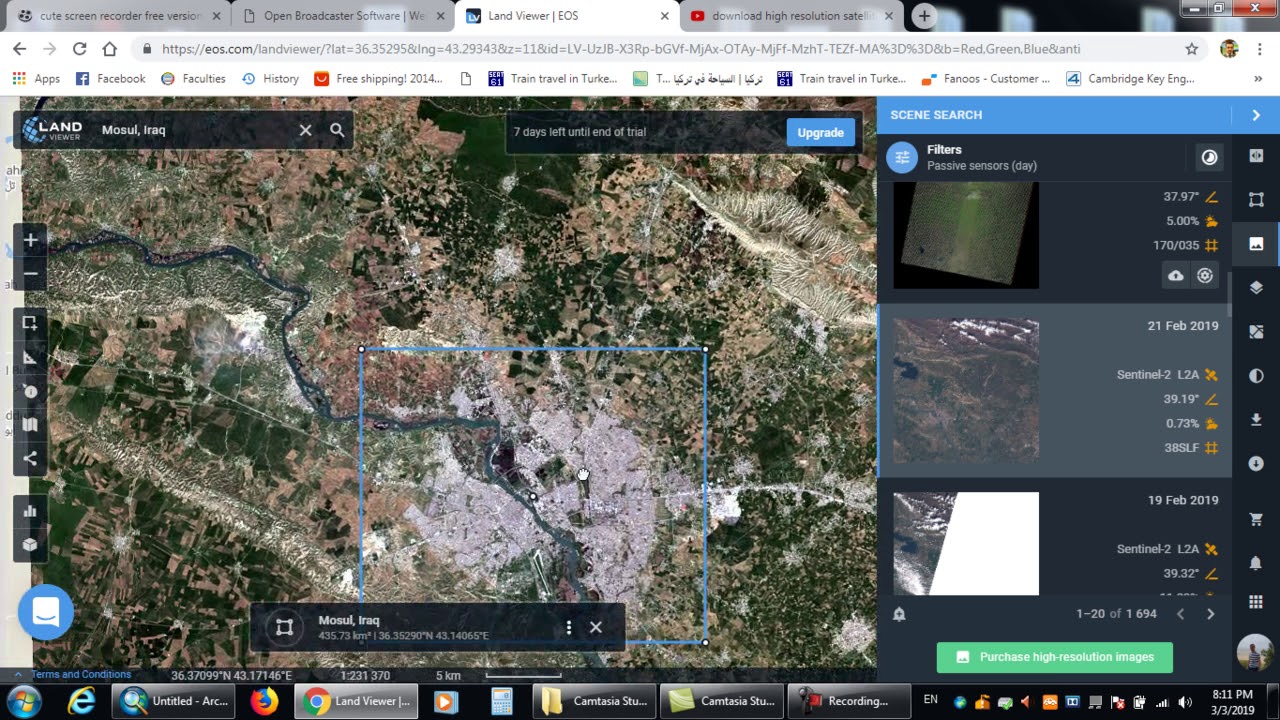Select the 19 Feb 2019 scene thumbnail
Screen dimensions: 1280x720
click(x=966, y=543)
